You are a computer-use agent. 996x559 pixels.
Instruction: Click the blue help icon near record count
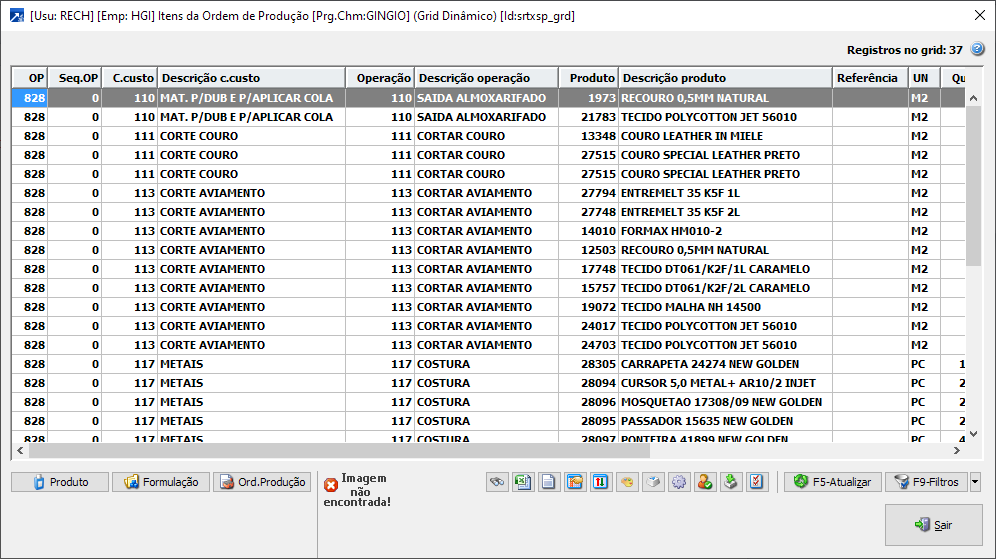(x=977, y=49)
